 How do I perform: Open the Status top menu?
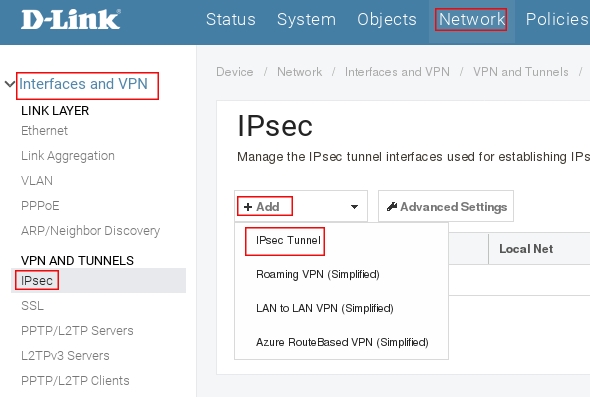coord(231,20)
